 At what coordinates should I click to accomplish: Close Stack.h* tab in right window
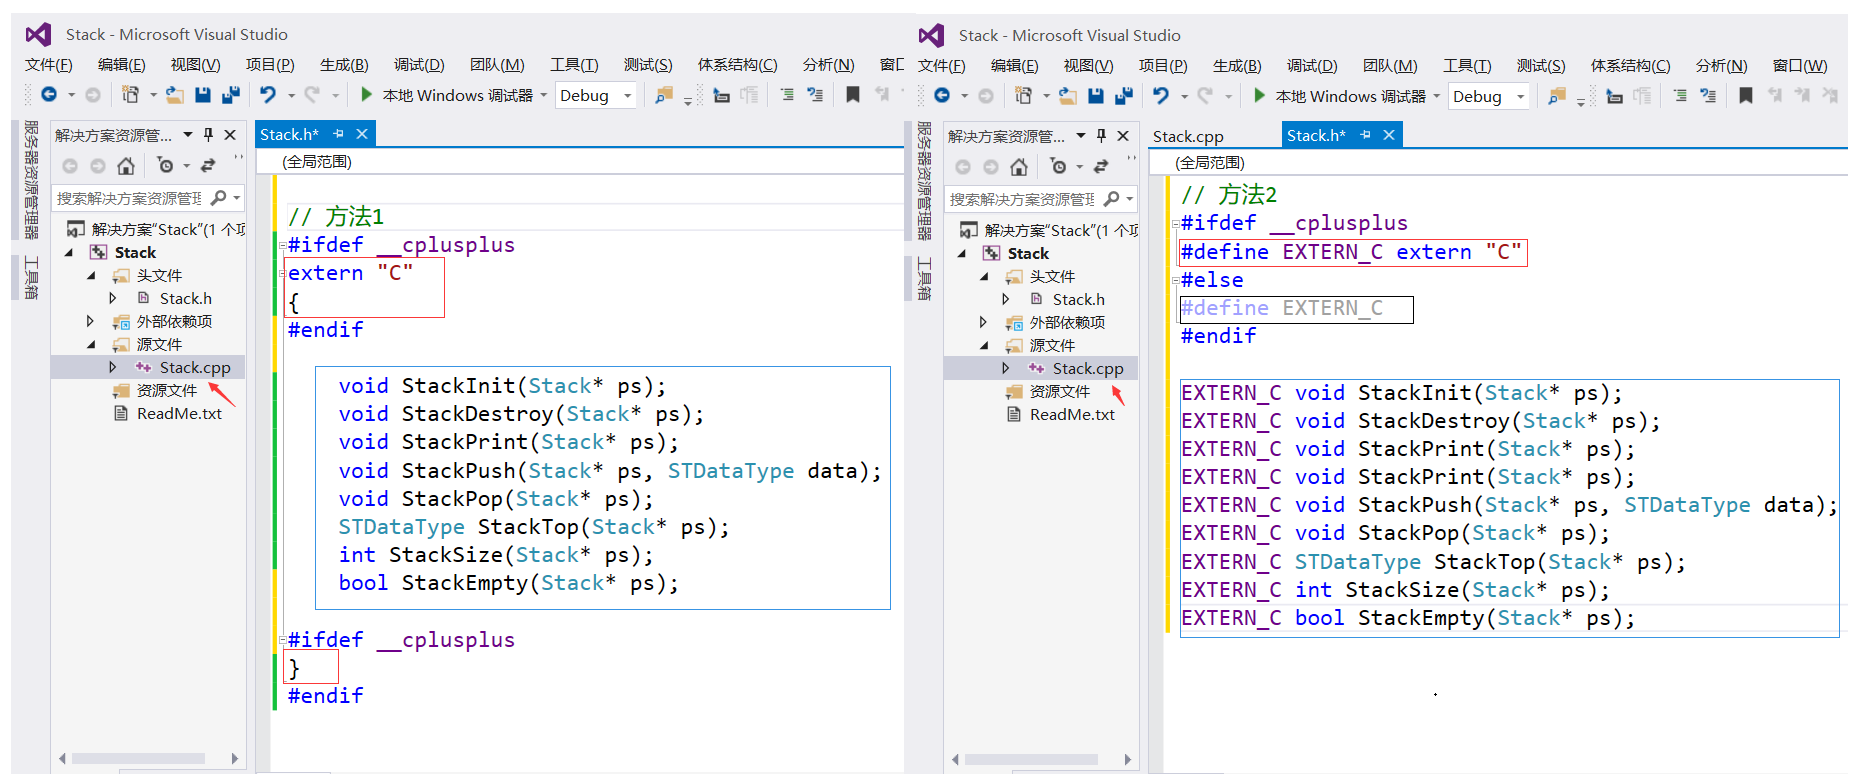(x=1389, y=135)
